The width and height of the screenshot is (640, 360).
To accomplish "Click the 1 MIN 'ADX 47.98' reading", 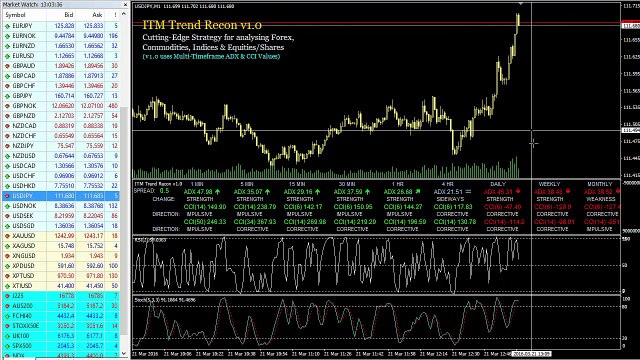I will coord(198,191).
